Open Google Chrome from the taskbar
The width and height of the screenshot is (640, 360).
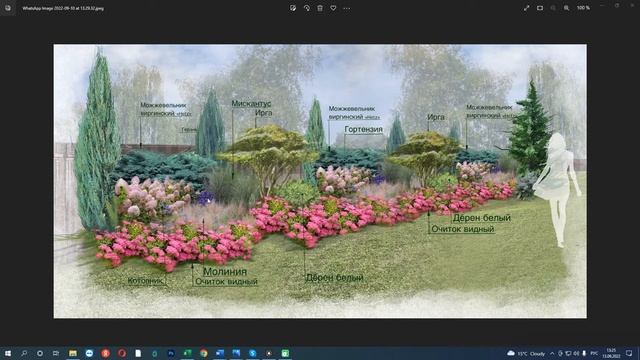[x=203, y=353]
